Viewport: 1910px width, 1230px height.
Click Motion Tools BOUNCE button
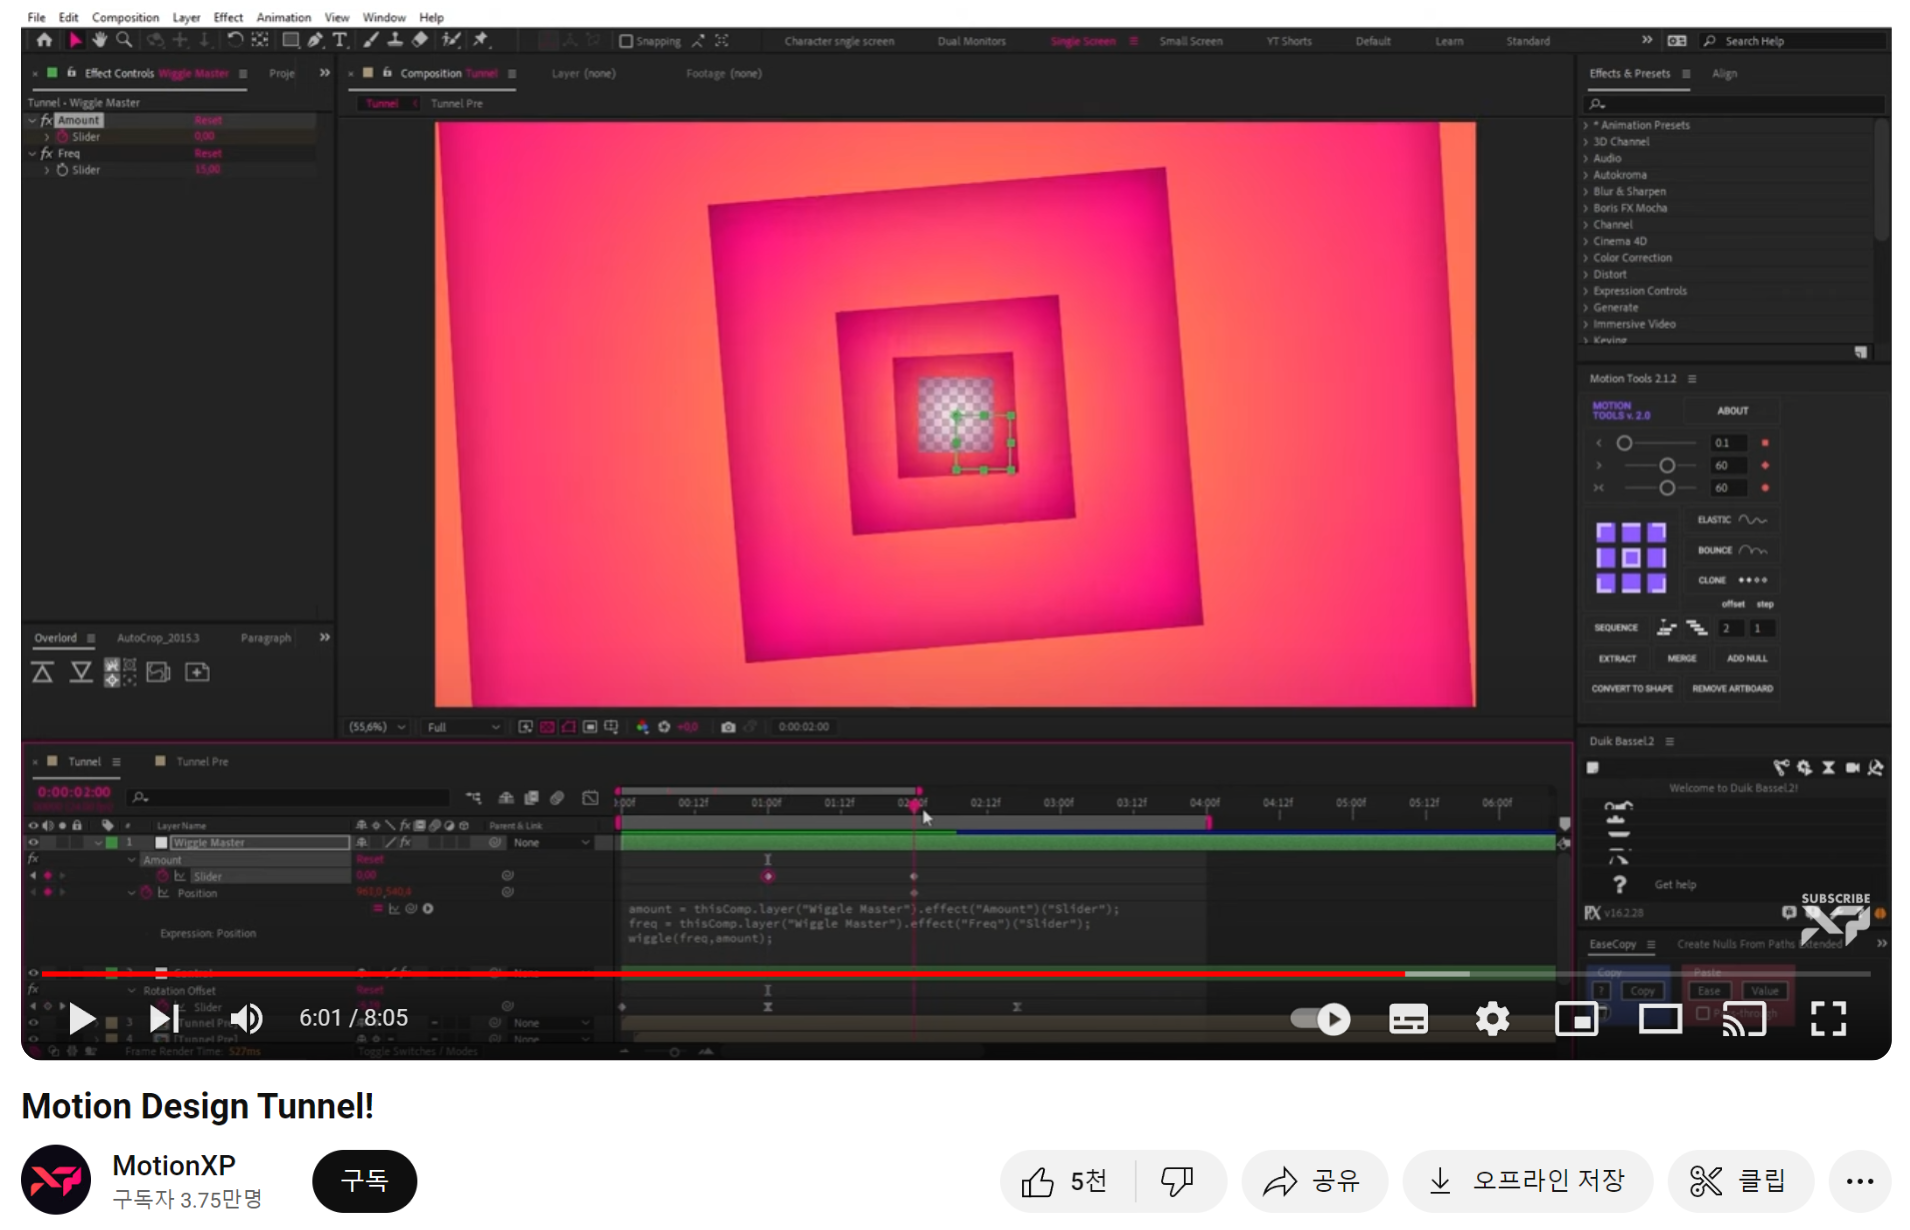tap(1732, 550)
